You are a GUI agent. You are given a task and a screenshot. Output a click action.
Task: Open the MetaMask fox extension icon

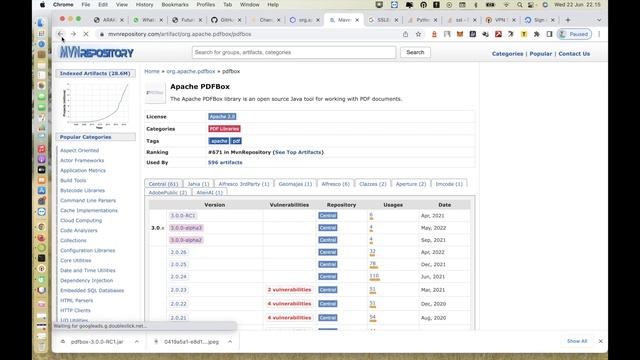click(460, 34)
